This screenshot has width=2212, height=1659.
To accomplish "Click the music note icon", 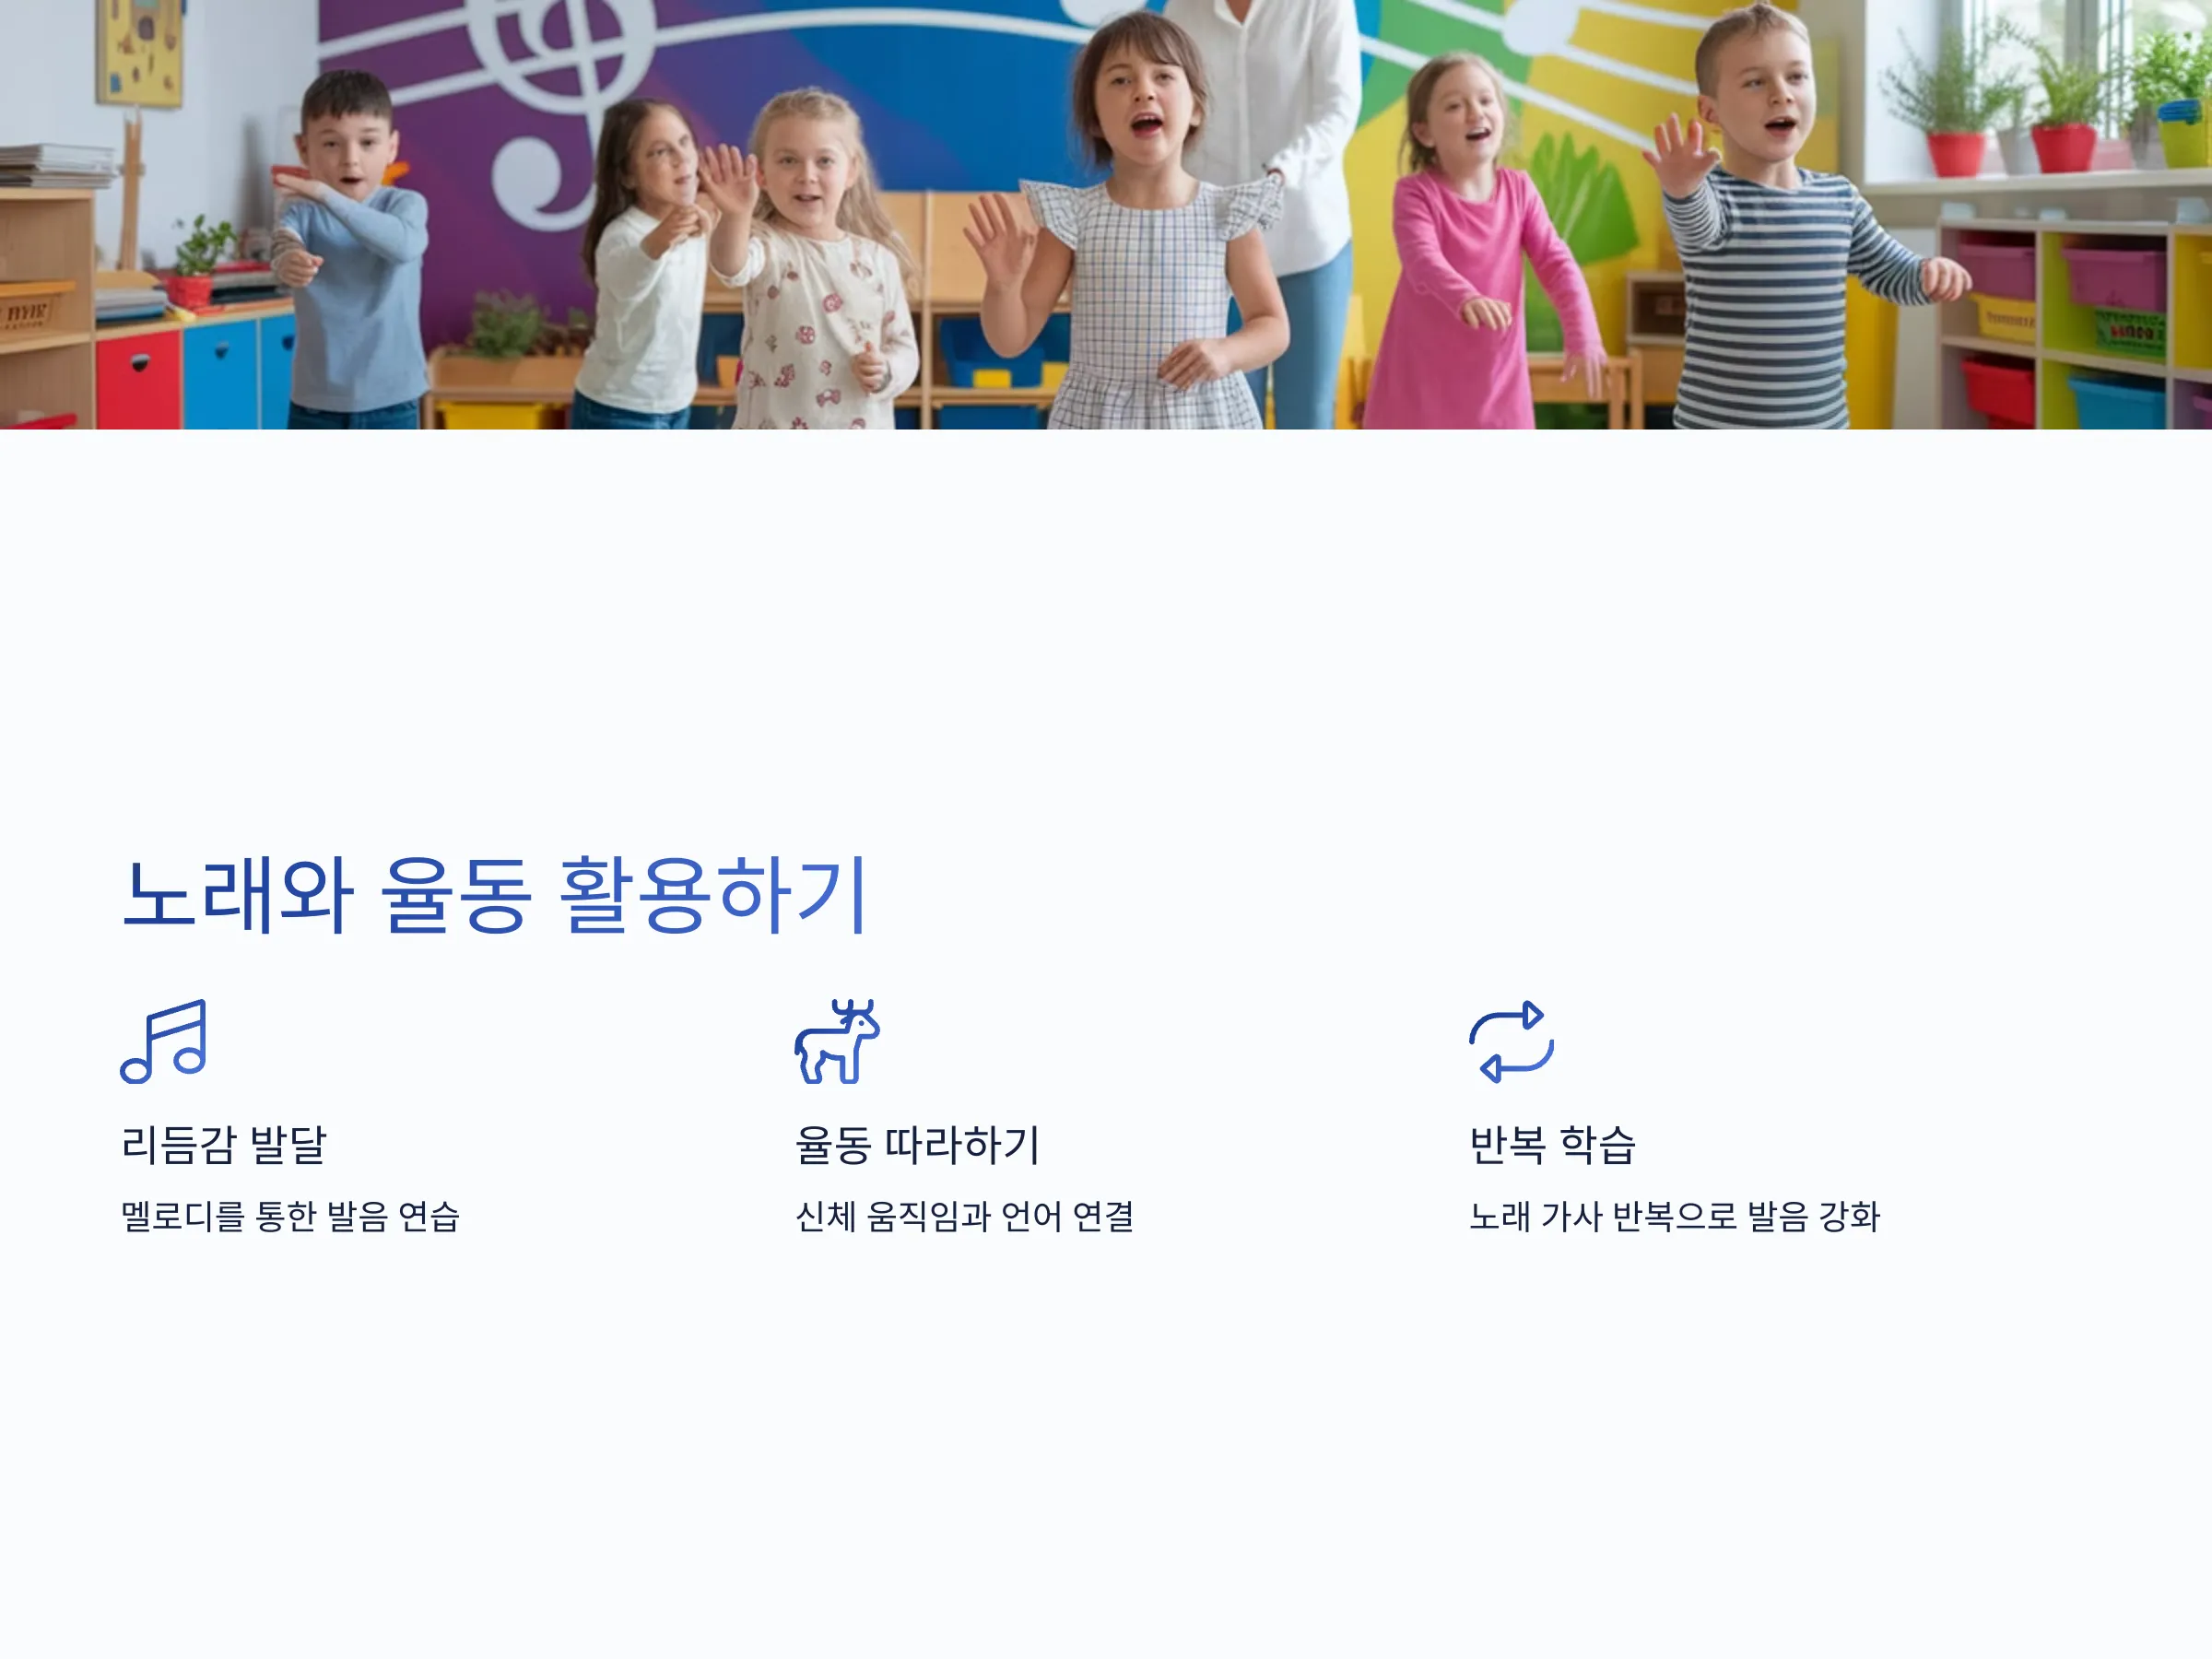I will pos(164,1041).
